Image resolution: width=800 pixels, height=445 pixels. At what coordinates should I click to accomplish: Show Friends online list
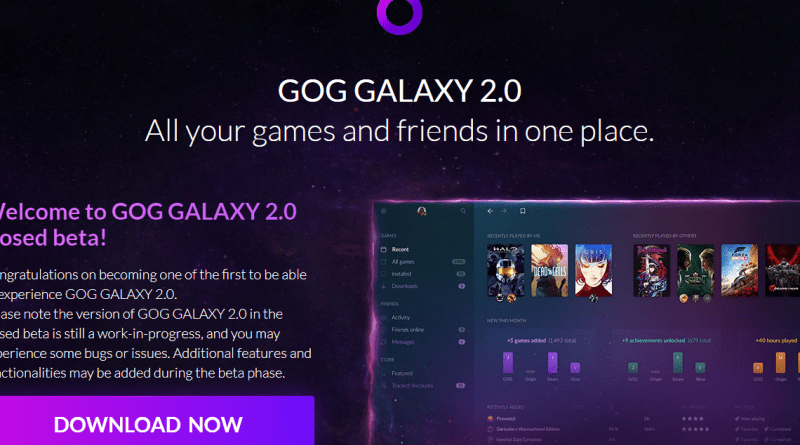[407, 330]
